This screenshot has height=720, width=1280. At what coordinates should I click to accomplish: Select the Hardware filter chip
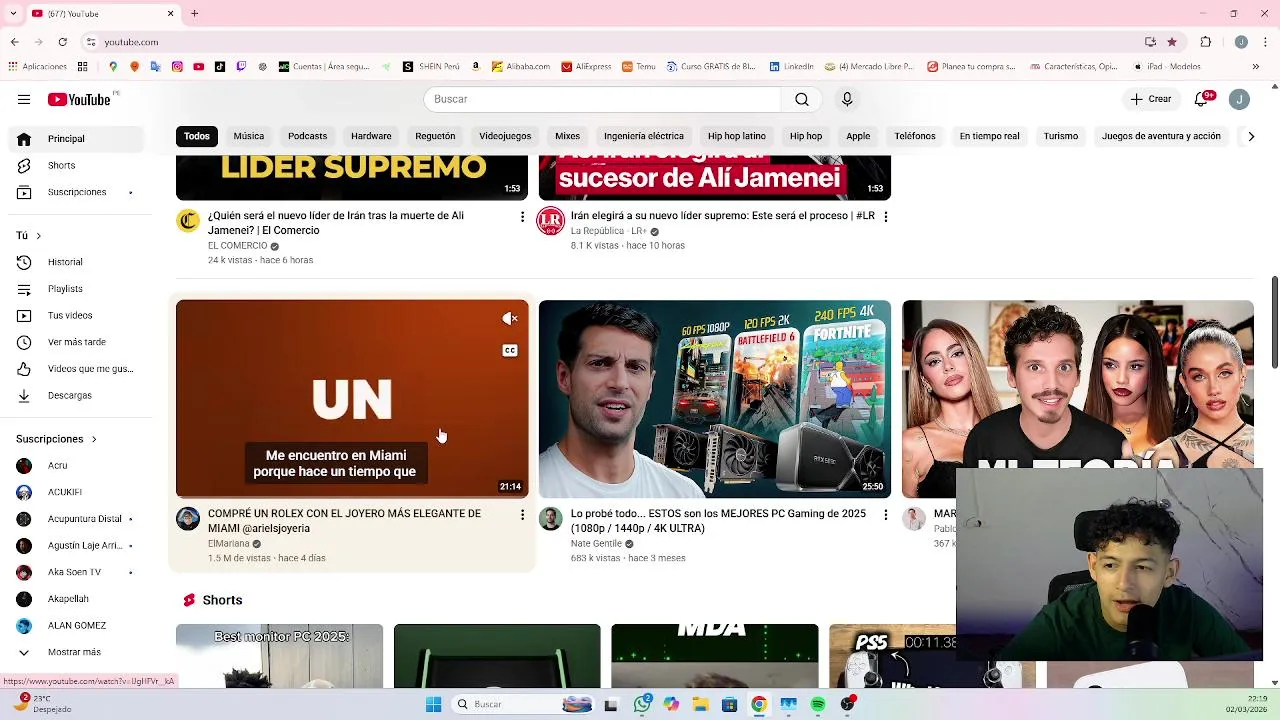[x=371, y=136]
